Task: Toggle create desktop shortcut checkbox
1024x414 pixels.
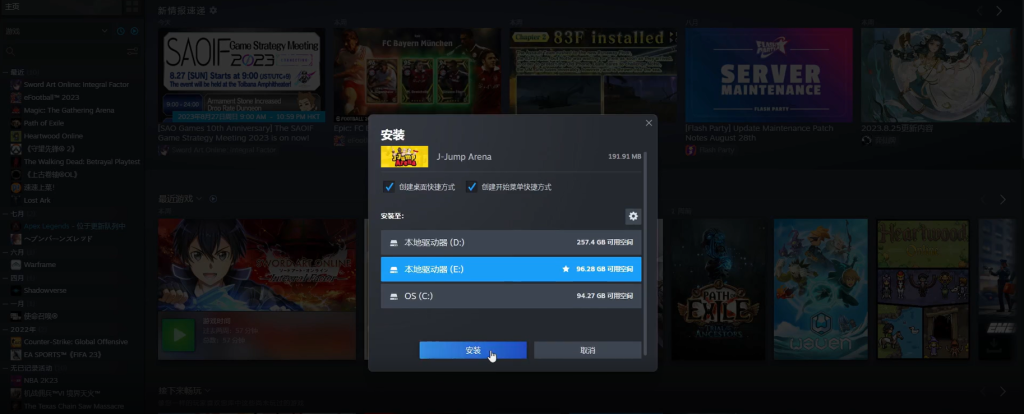Action: 389,187
